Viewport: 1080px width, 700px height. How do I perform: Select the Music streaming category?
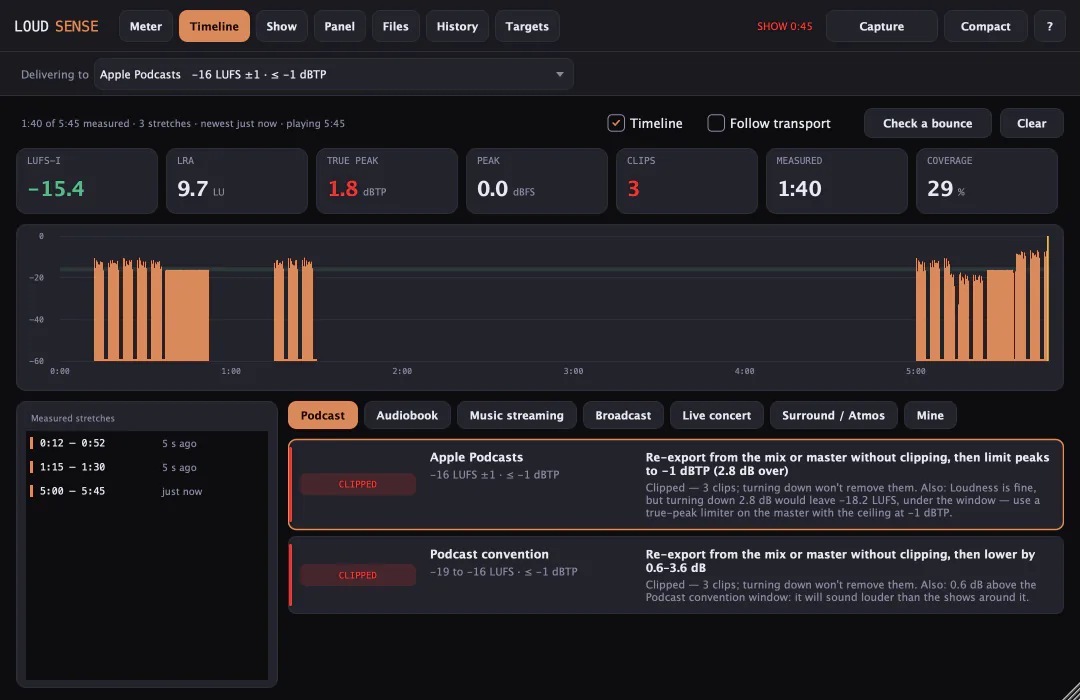pos(517,415)
